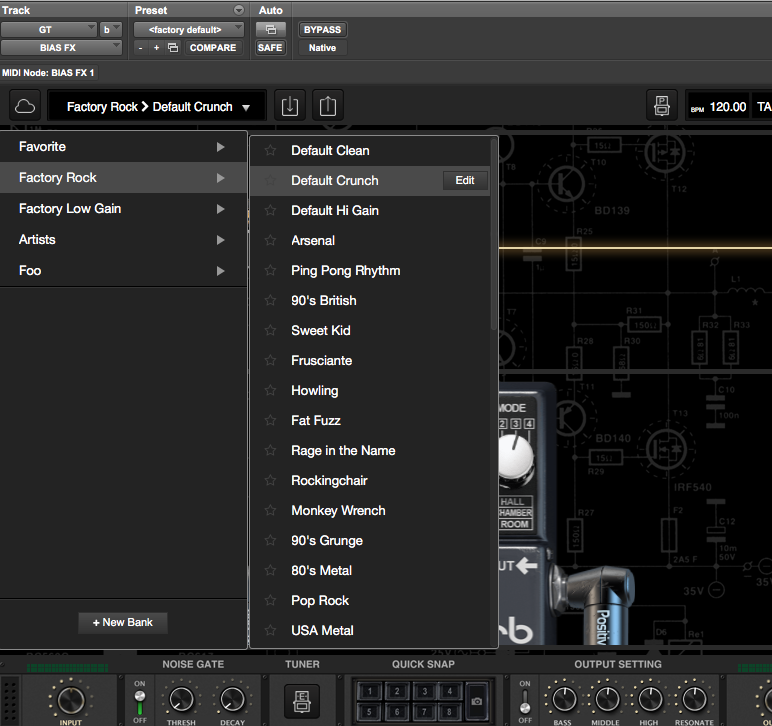The width and height of the screenshot is (772, 726).
Task: Select the Factory Rock bank
Action: (123, 178)
